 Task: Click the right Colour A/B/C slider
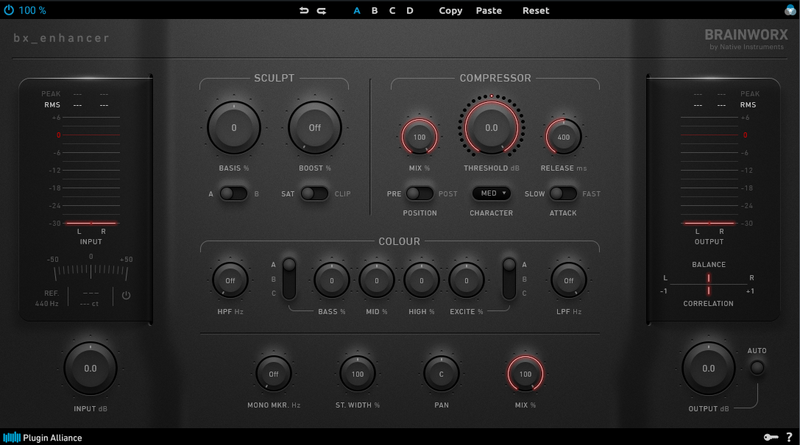(x=509, y=279)
